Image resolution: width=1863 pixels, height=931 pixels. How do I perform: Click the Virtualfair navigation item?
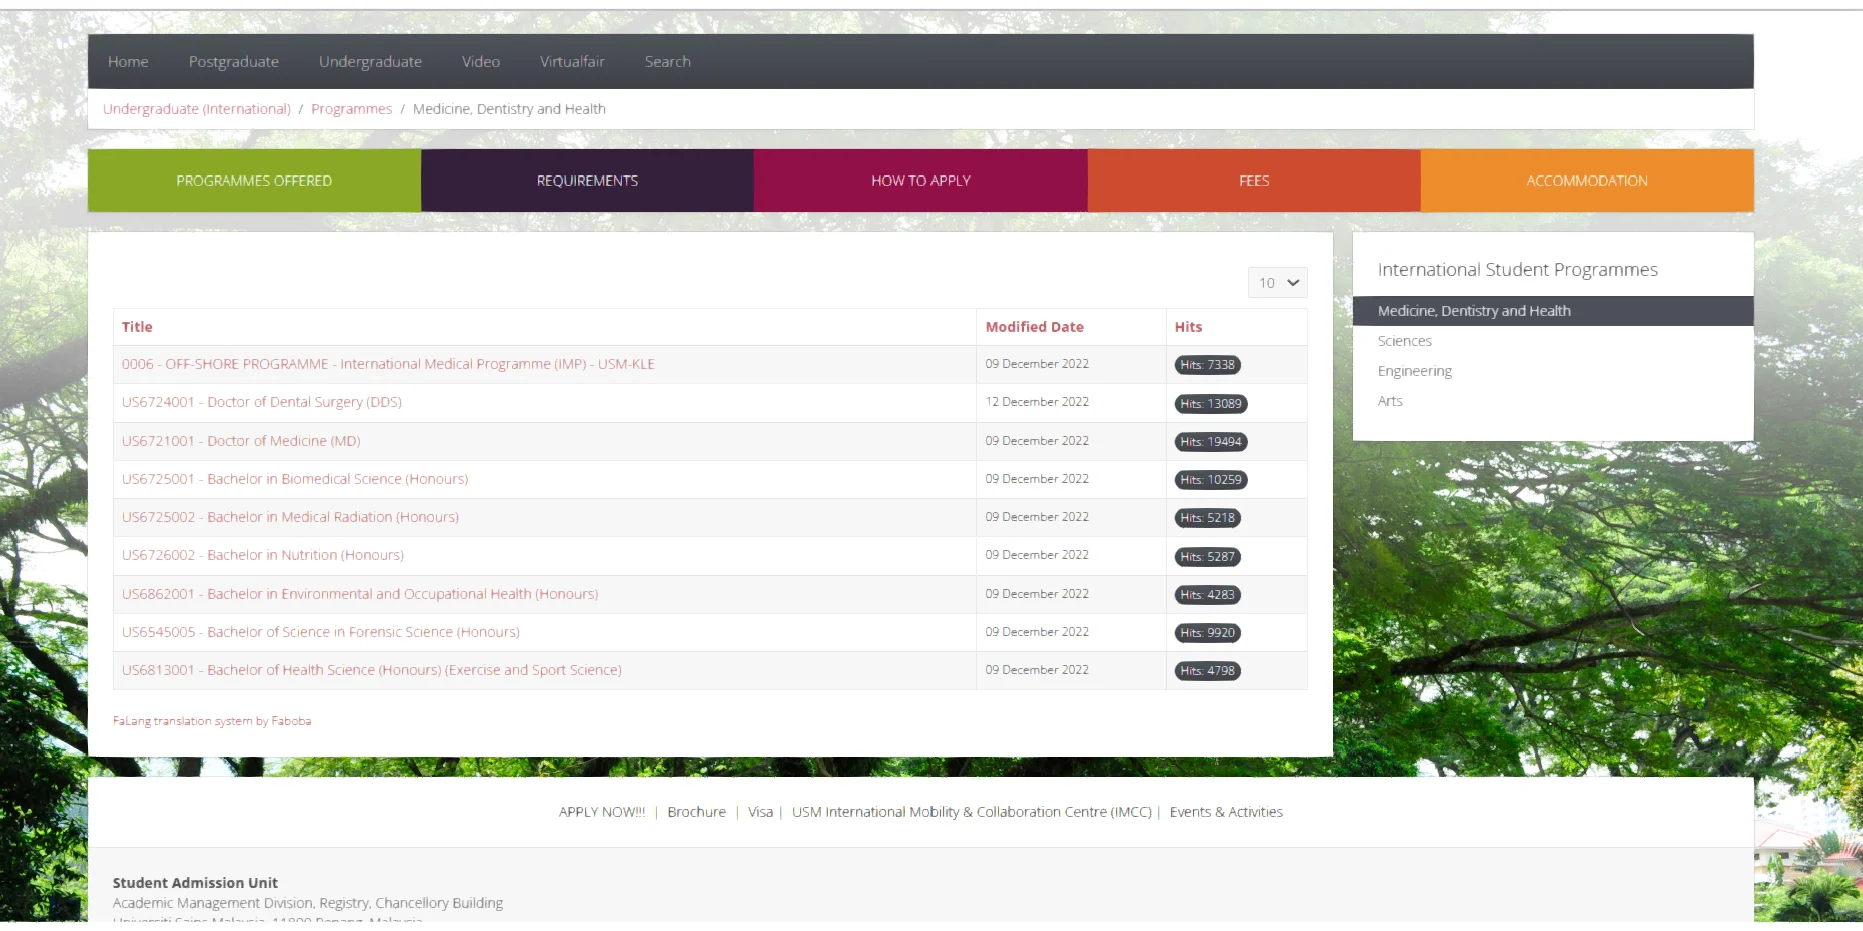[x=572, y=62]
